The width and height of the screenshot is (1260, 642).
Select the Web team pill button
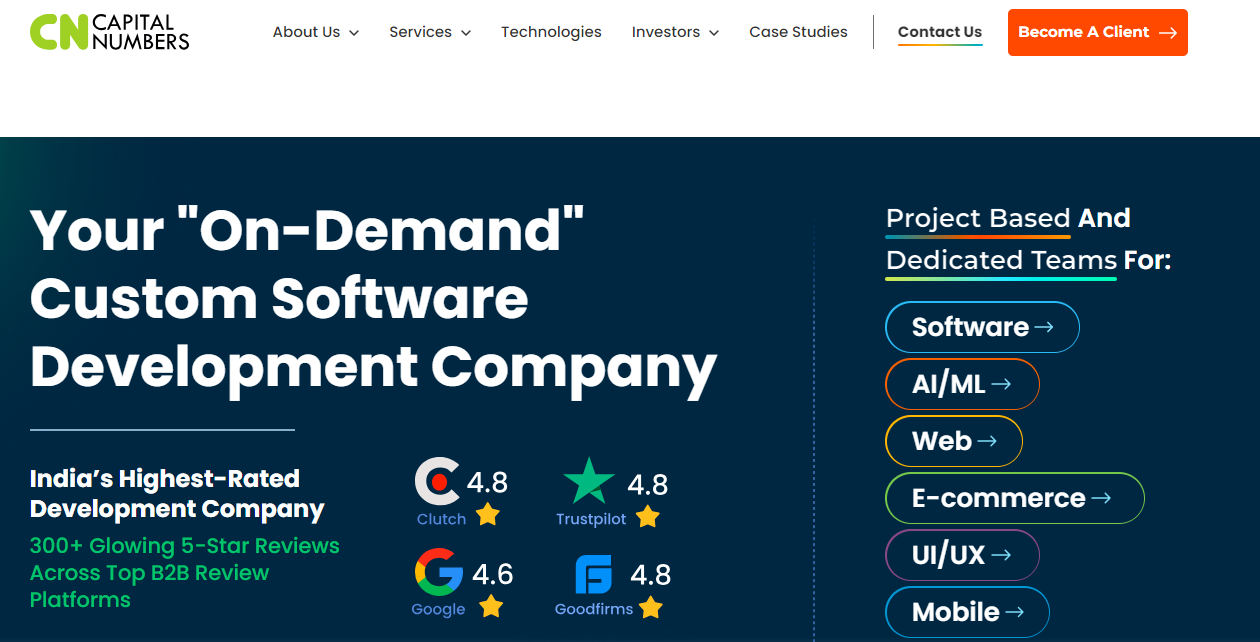pos(954,441)
